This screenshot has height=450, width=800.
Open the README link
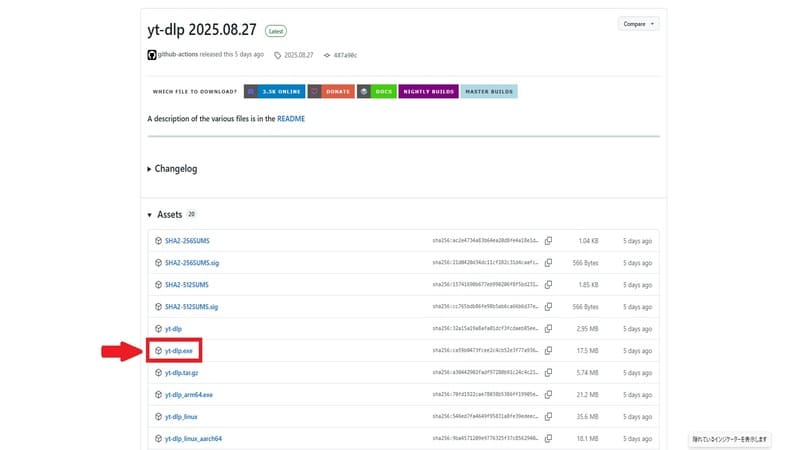tap(291, 118)
